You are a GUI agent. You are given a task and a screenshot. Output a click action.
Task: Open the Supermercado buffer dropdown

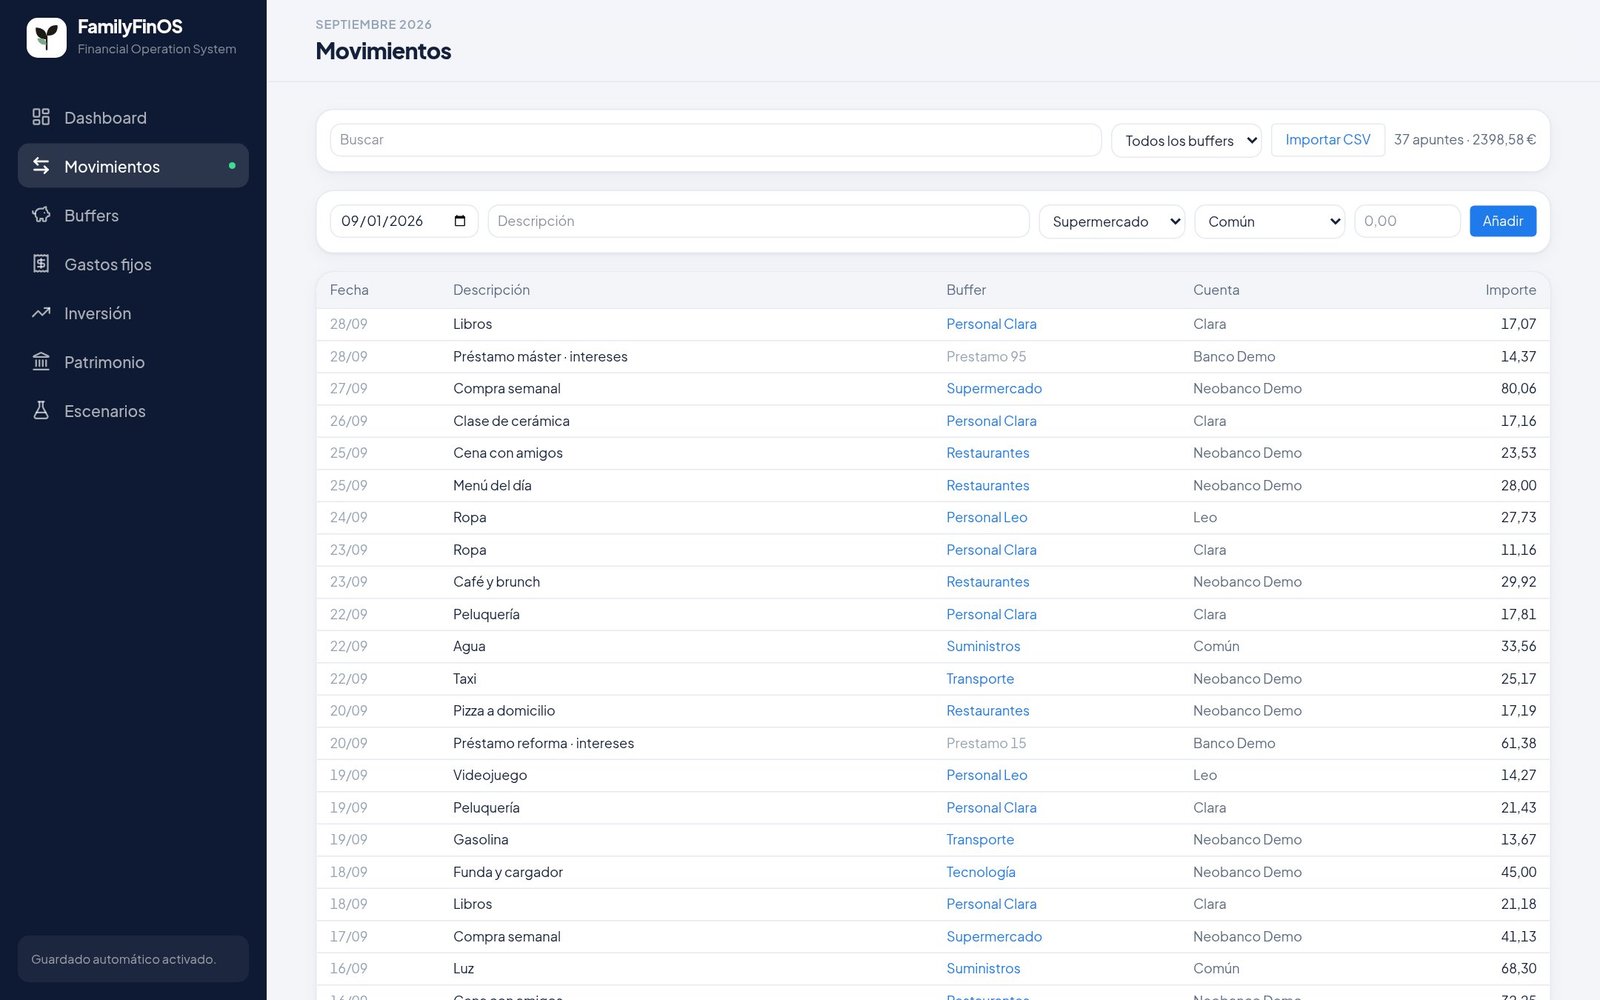[1112, 221]
